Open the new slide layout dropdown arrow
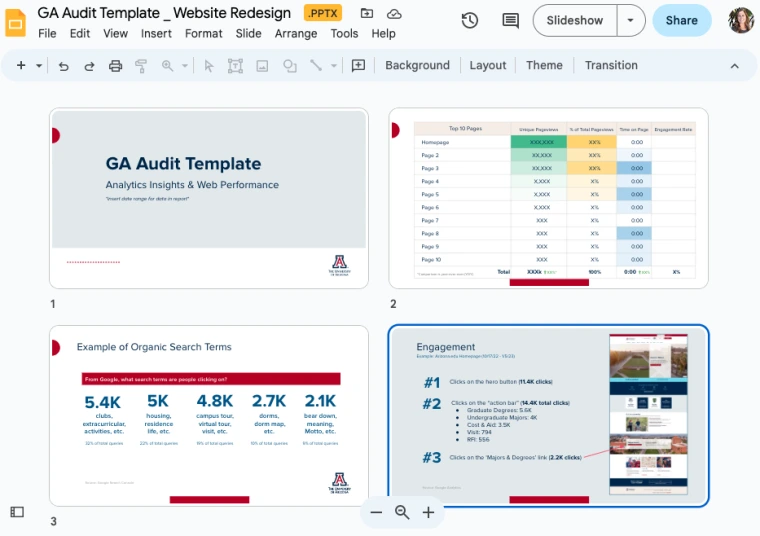This screenshot has width=760, height=536. (39, 65)
